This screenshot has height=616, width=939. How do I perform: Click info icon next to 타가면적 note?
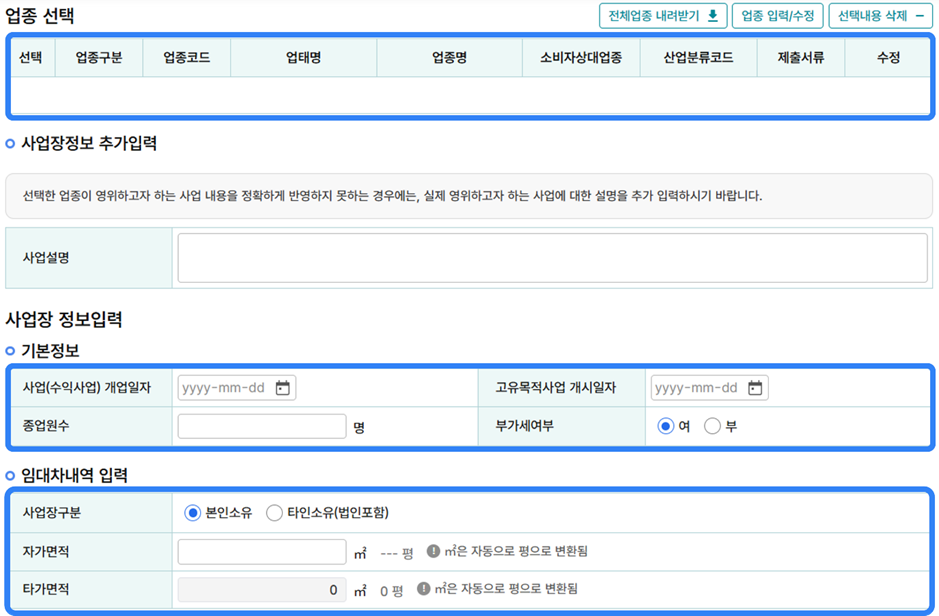coord(424,589)
